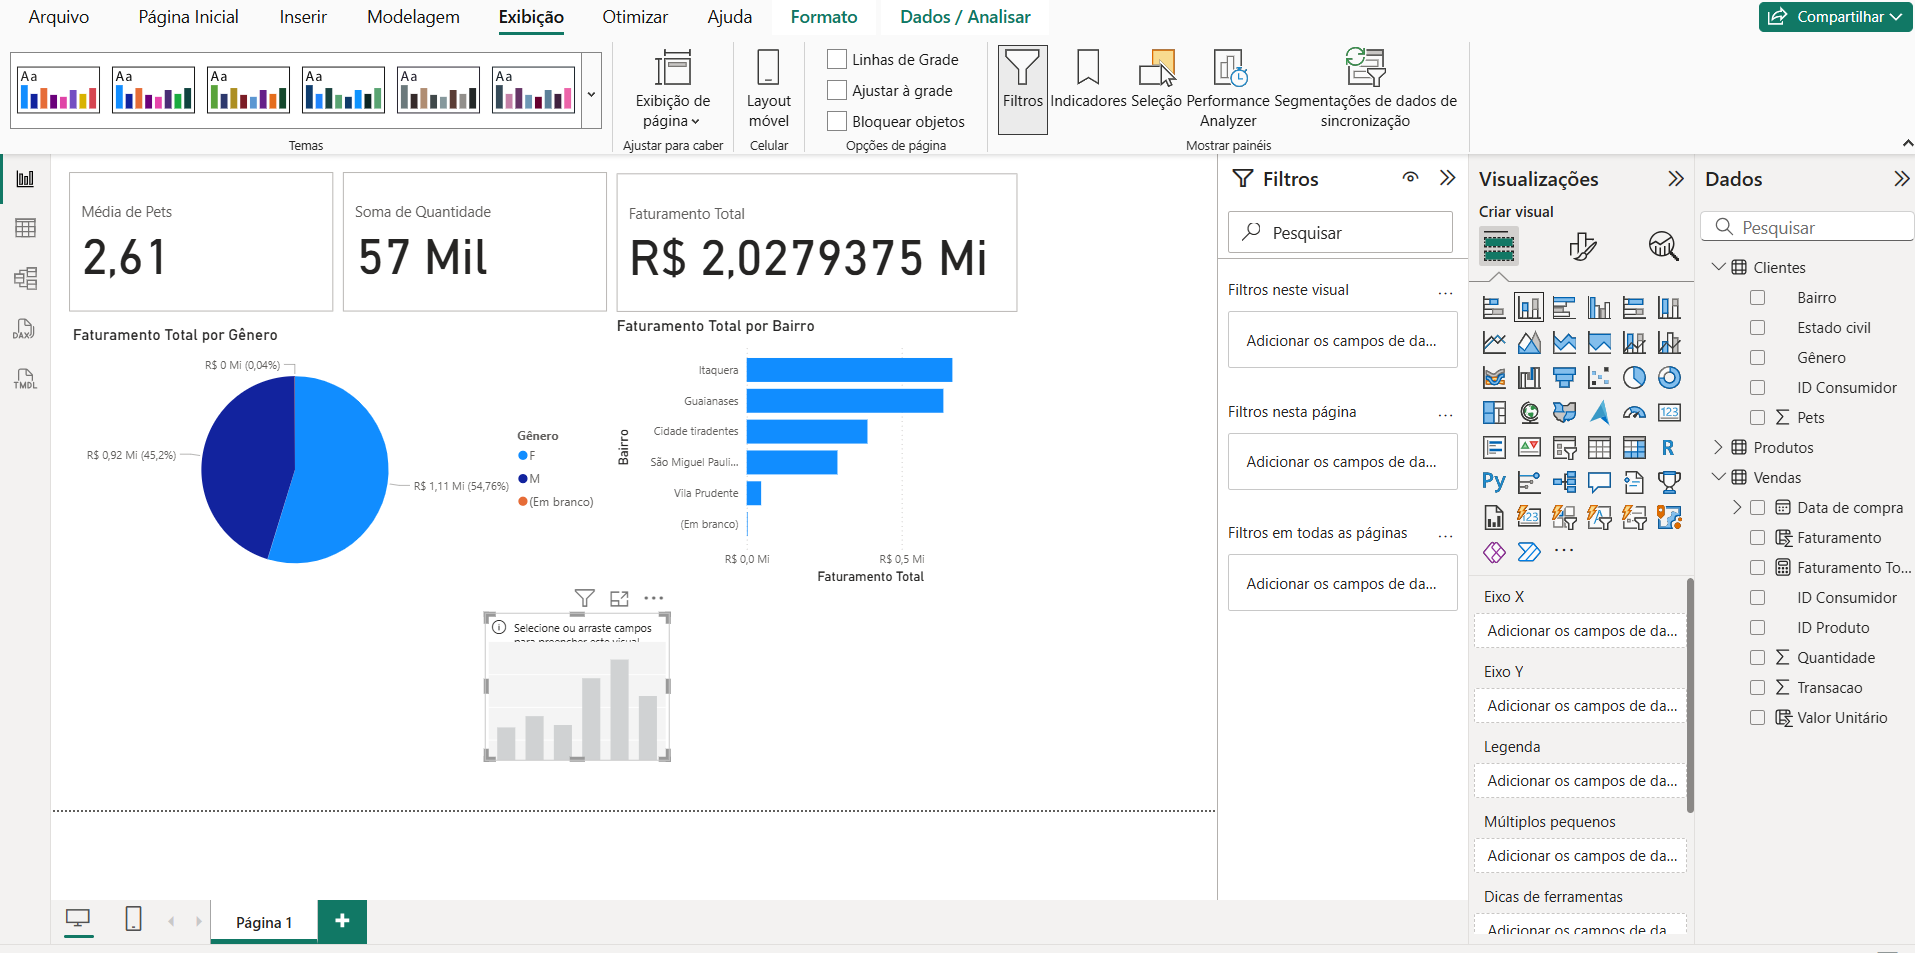This screenshot has width=1915, height=953.
Task: Select the Azure Maps arrow icon
Action: [1599, 413]
